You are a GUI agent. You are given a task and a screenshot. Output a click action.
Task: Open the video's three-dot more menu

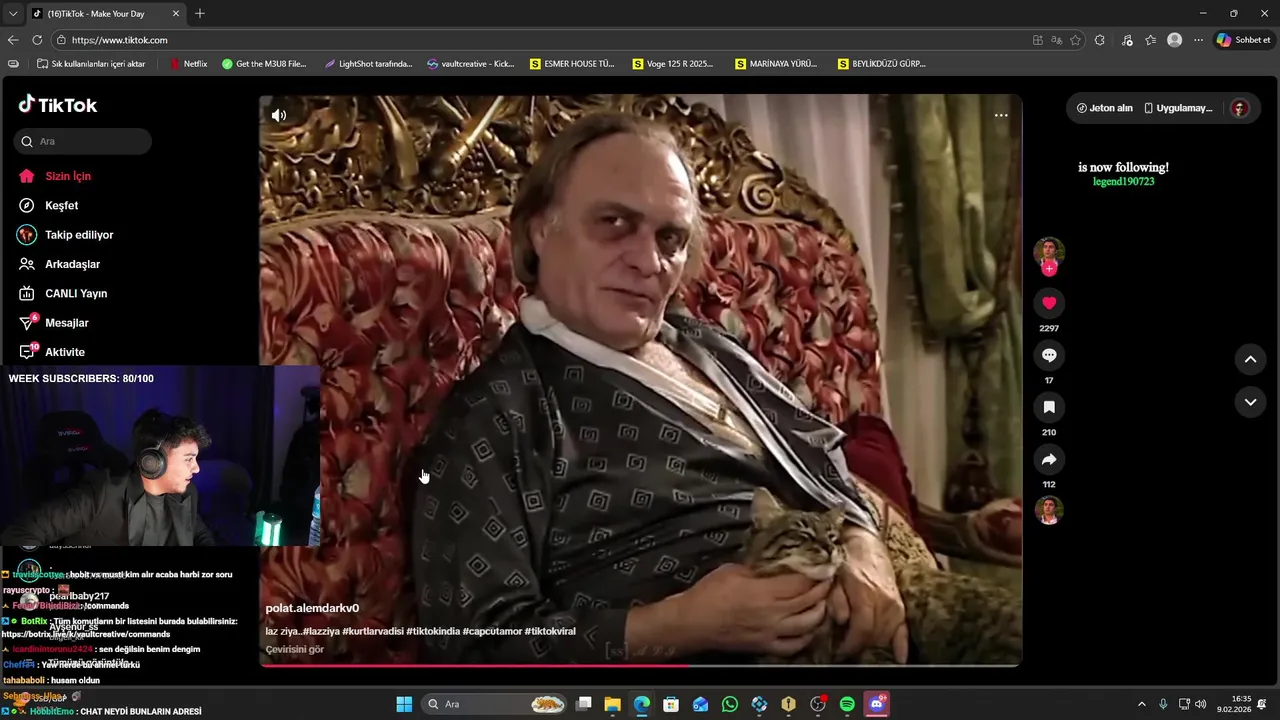tap(1001, 115)
